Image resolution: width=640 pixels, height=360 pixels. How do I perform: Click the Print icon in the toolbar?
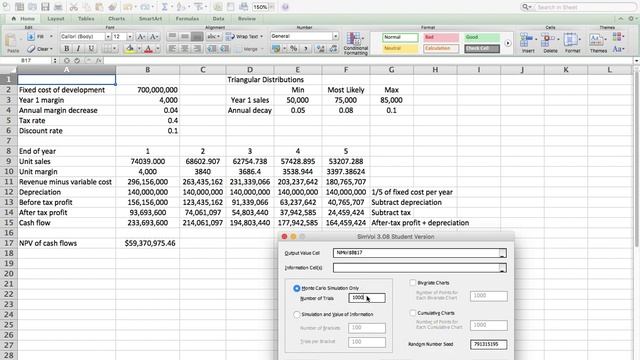(58, 7)
